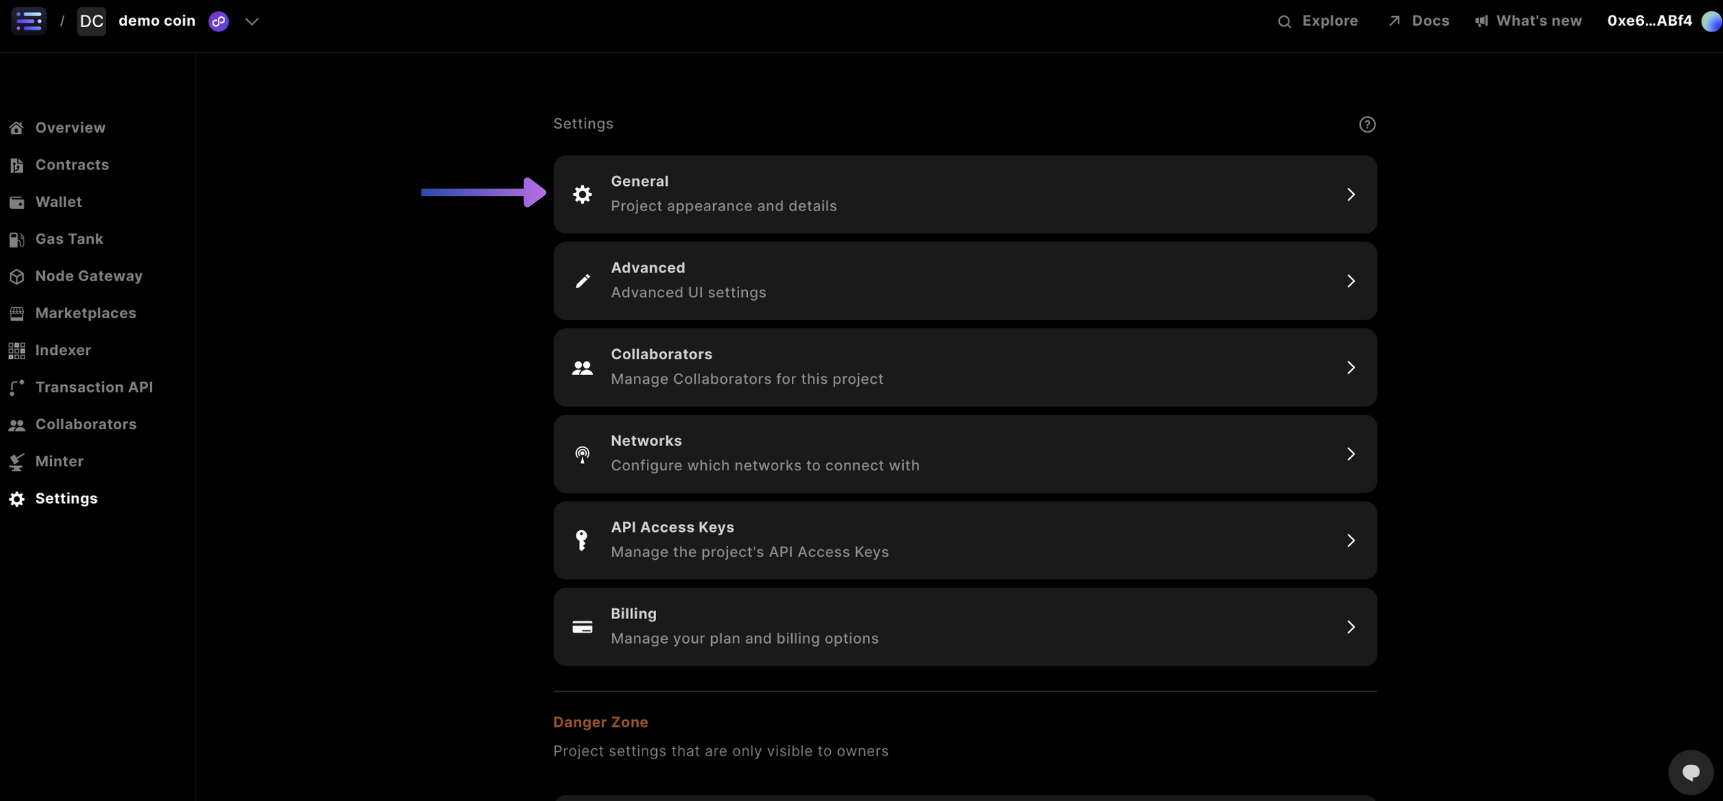
Task: Click the DC project badge thumbnail
Action: tap(91, 20)
